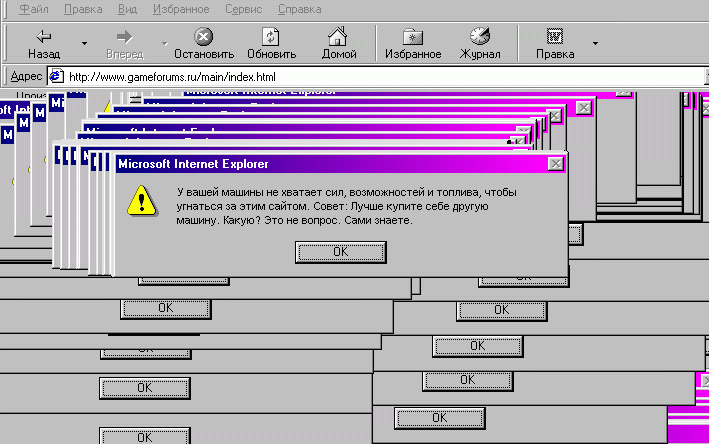This screenshot has height=444, width=709.
Task: Refresh the page with the Обновить icon
Action: coord(271,37)
